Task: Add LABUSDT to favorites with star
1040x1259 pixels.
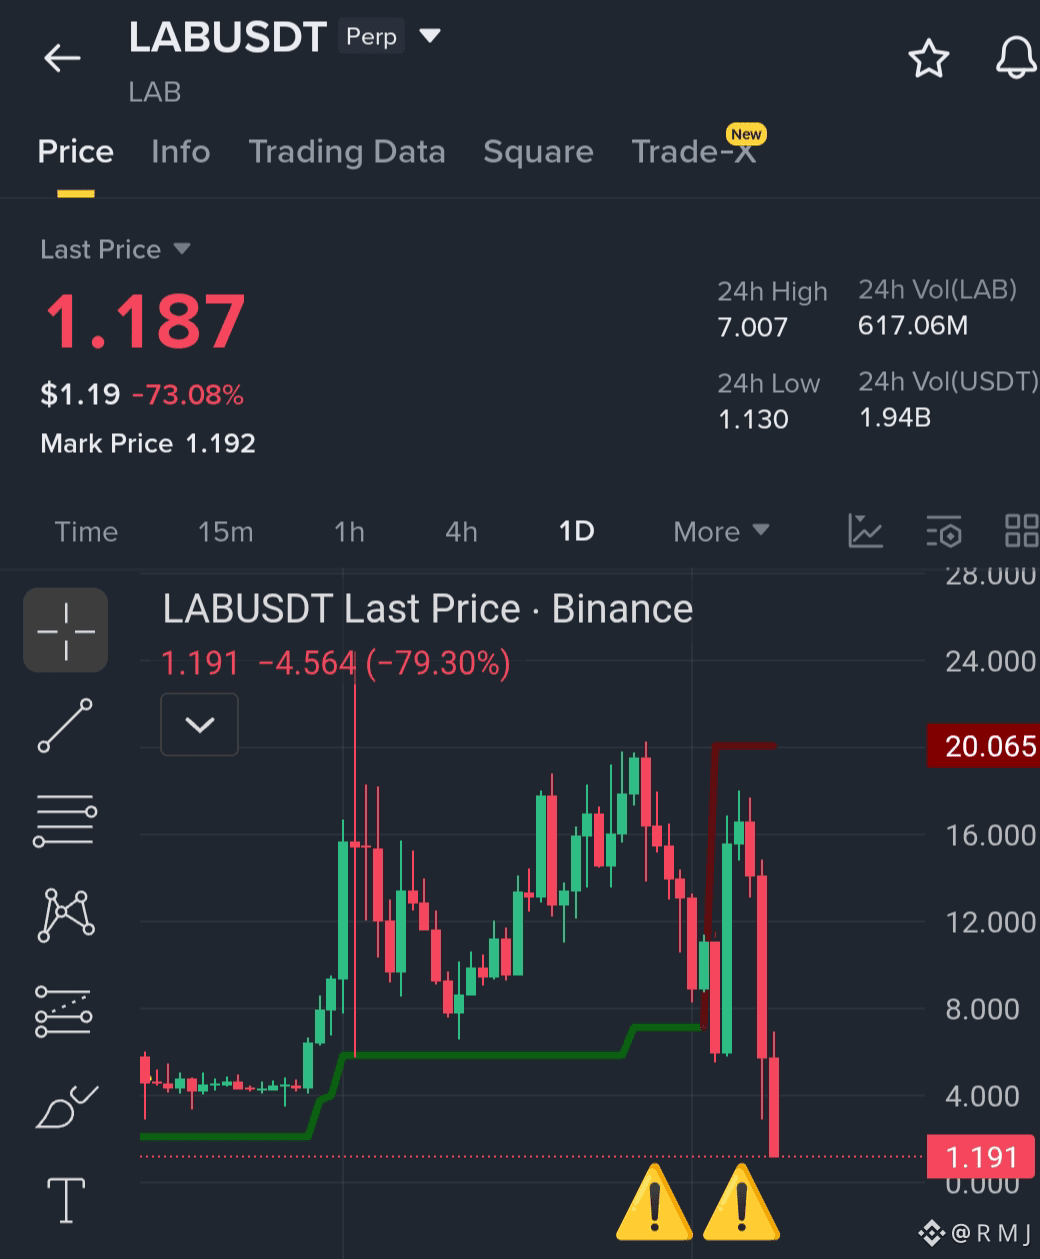Action: point(928,58)
